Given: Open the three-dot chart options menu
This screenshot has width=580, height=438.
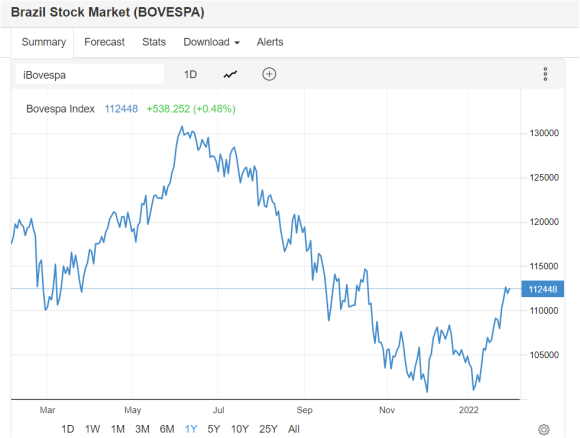Looking at the screenshot, I should 545,74.
